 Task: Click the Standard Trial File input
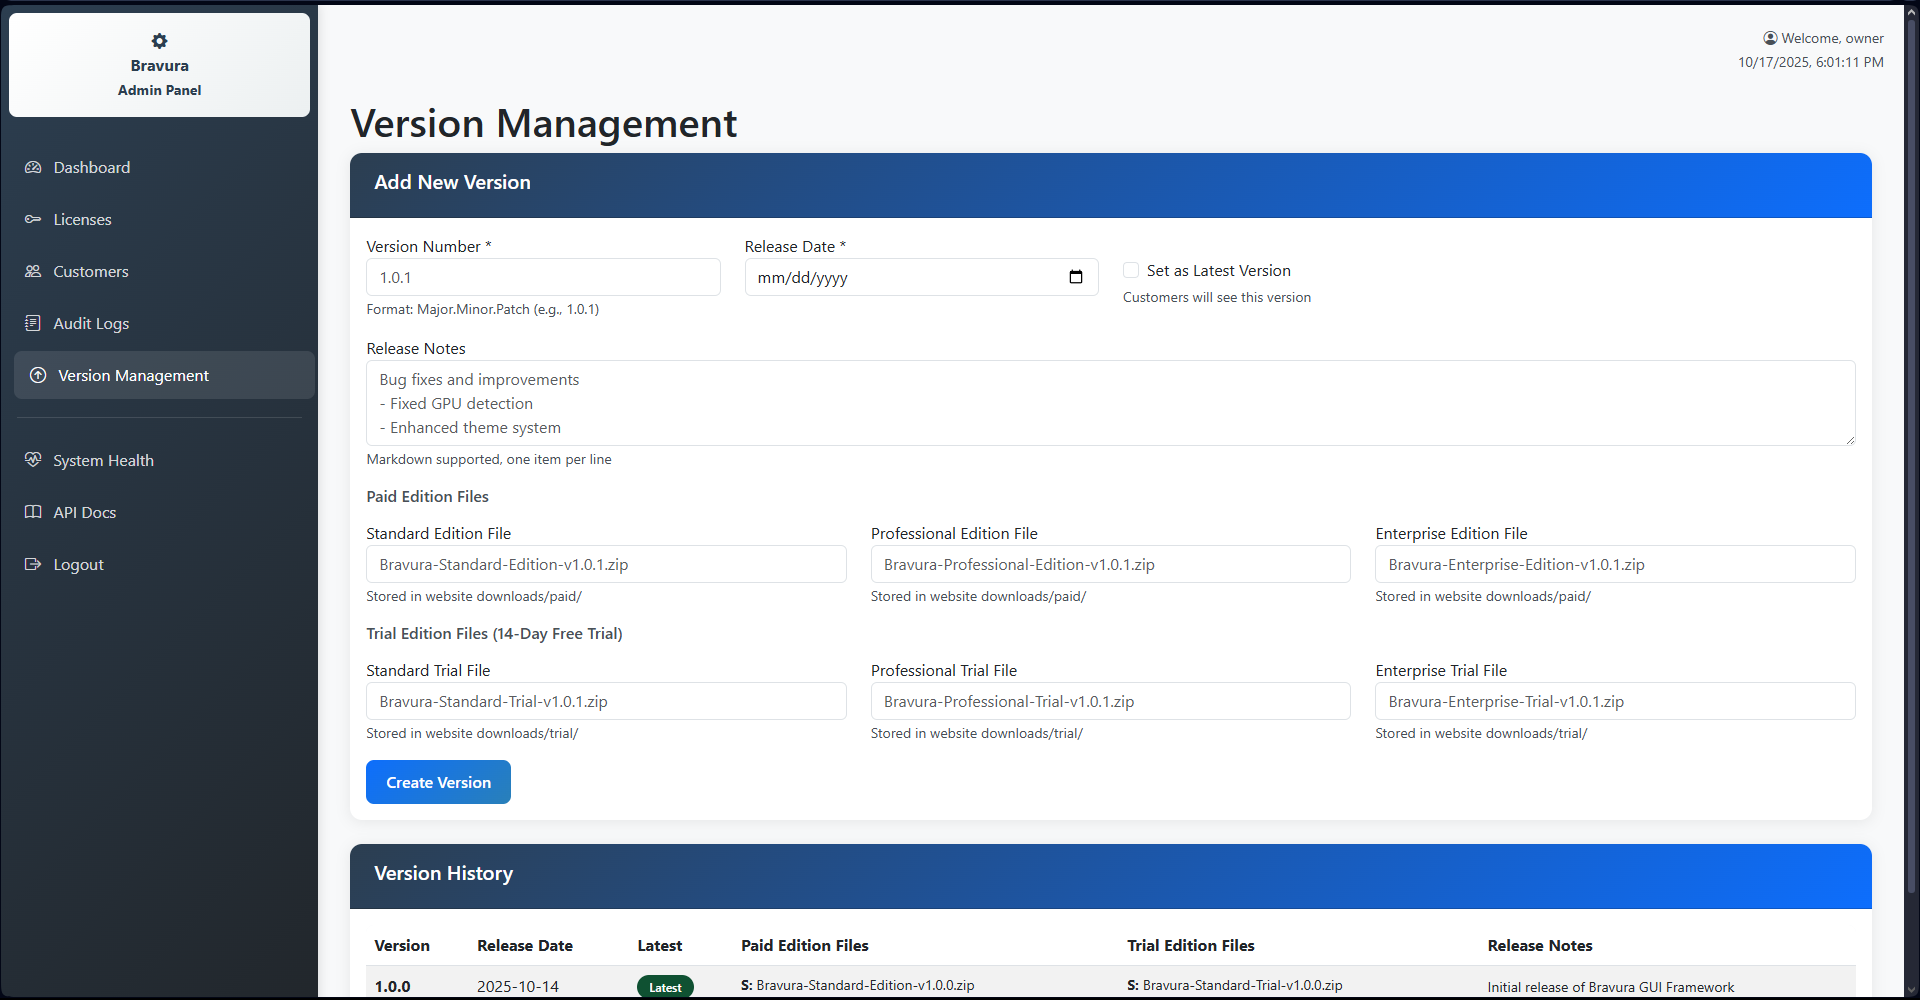click(606, 701)
